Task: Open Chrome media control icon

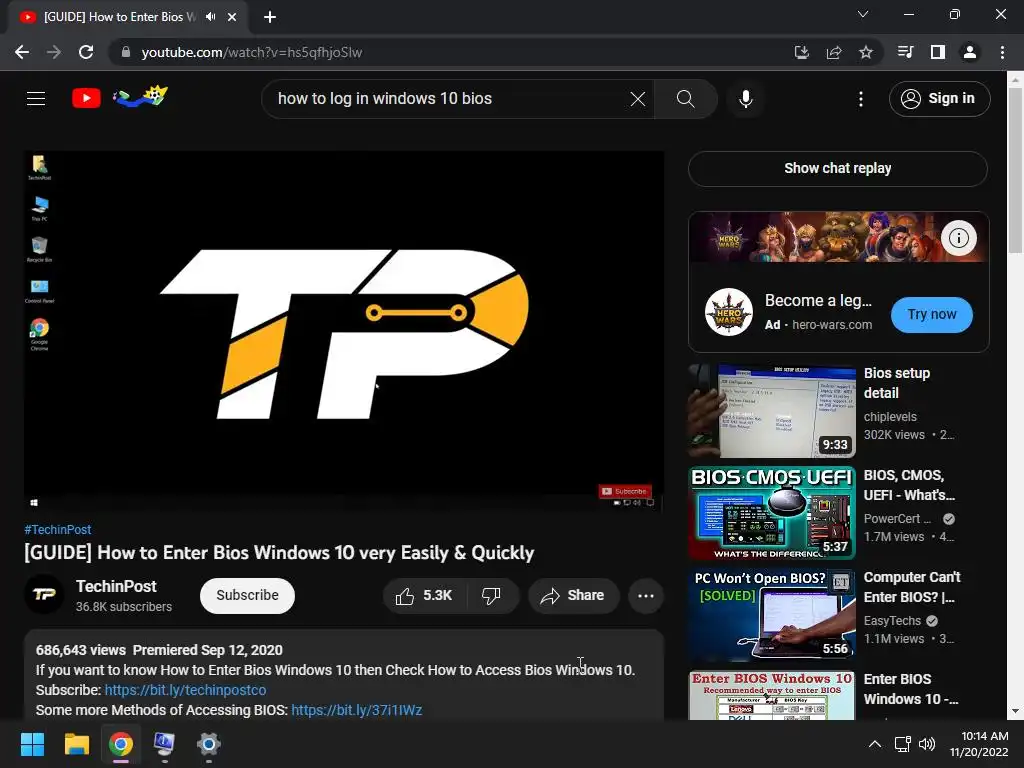Action: [x=905, y=52]
